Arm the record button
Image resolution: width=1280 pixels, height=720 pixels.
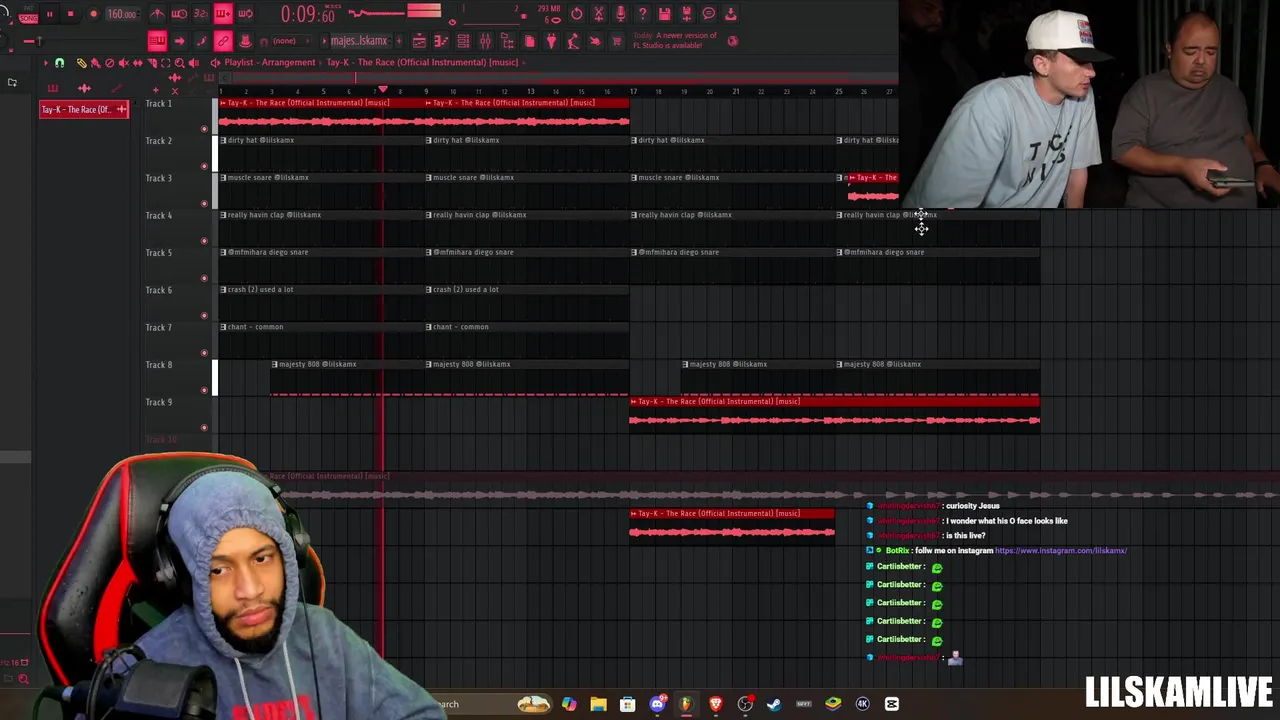(93, 14)
